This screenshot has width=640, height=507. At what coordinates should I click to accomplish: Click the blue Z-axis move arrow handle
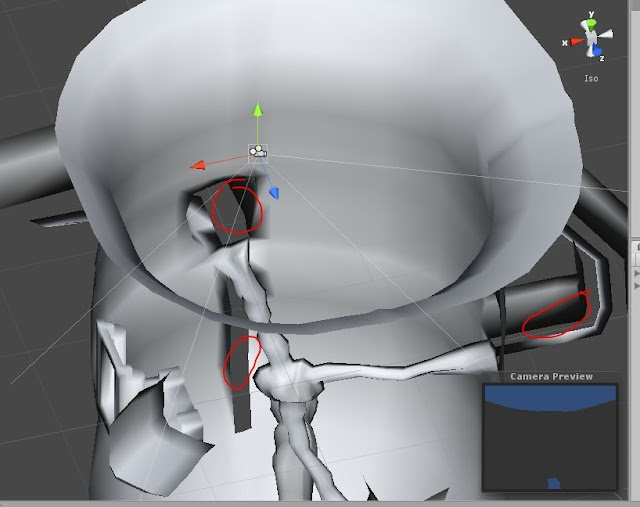pyautogui.click(x=275, y=193)
